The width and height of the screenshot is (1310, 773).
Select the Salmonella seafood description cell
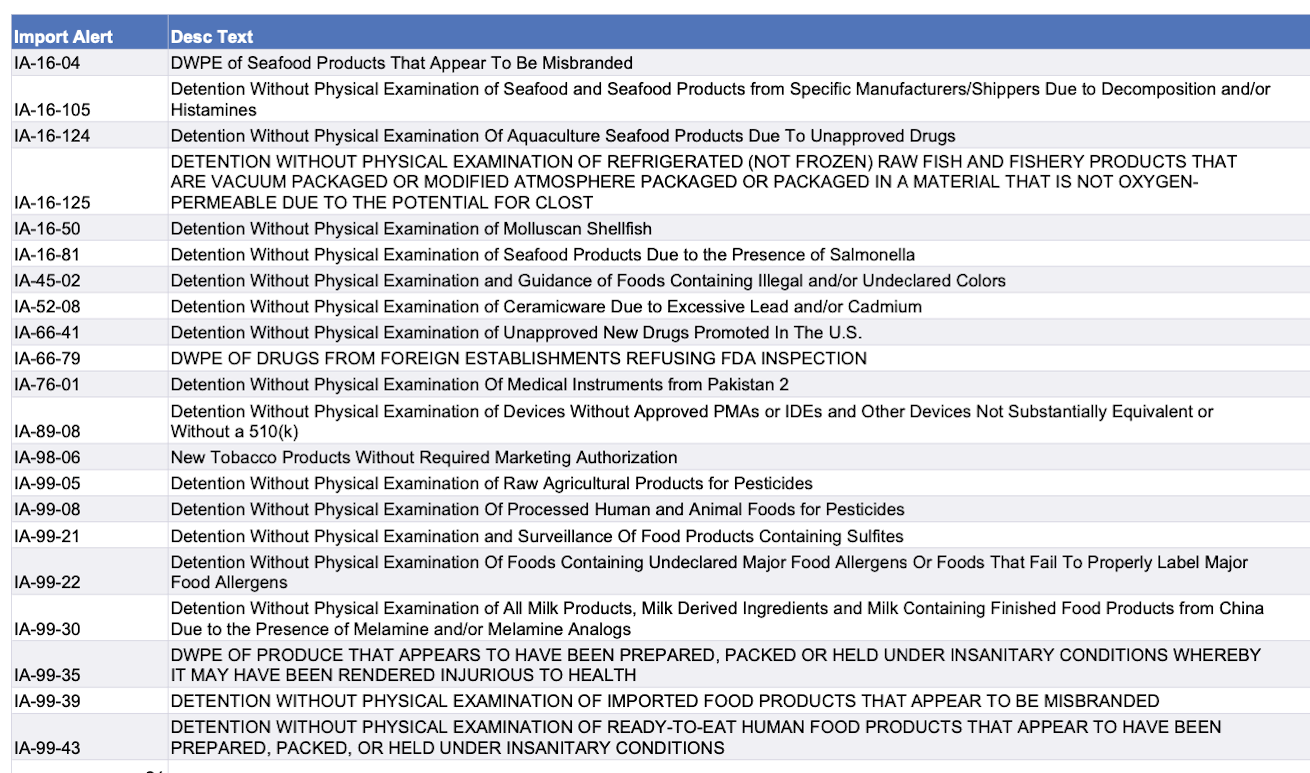(x=543, y=255)
